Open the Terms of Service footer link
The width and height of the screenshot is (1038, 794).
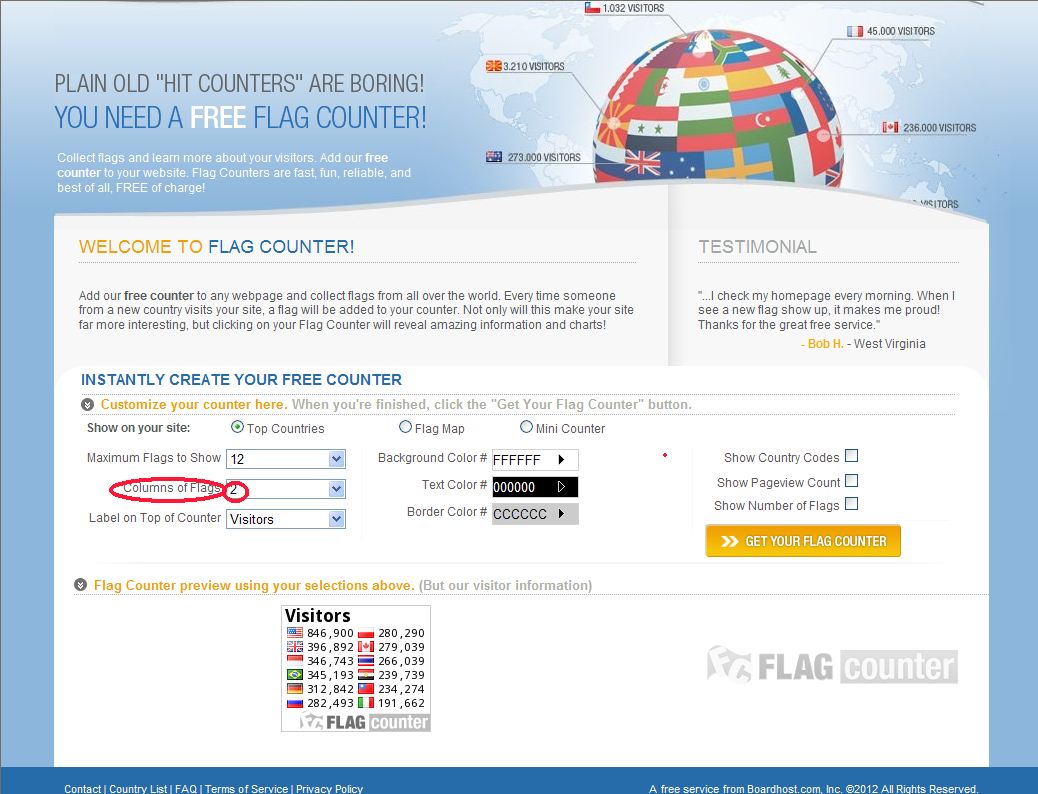246,789
